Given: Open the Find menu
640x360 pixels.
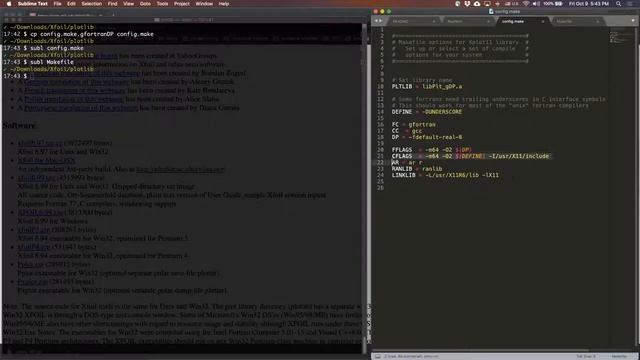Looking at the screenshot, I should tap(113, 4).
